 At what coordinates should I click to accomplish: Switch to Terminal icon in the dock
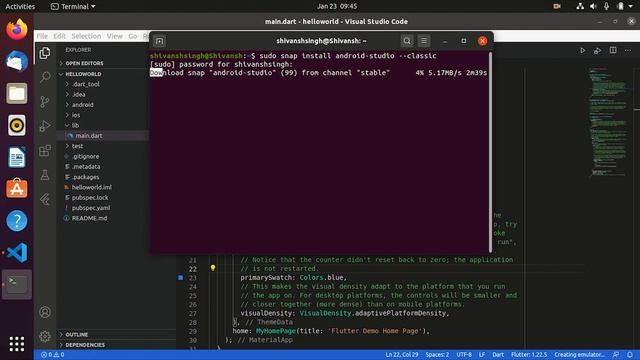pyautogui.click(x=17, y=284)
